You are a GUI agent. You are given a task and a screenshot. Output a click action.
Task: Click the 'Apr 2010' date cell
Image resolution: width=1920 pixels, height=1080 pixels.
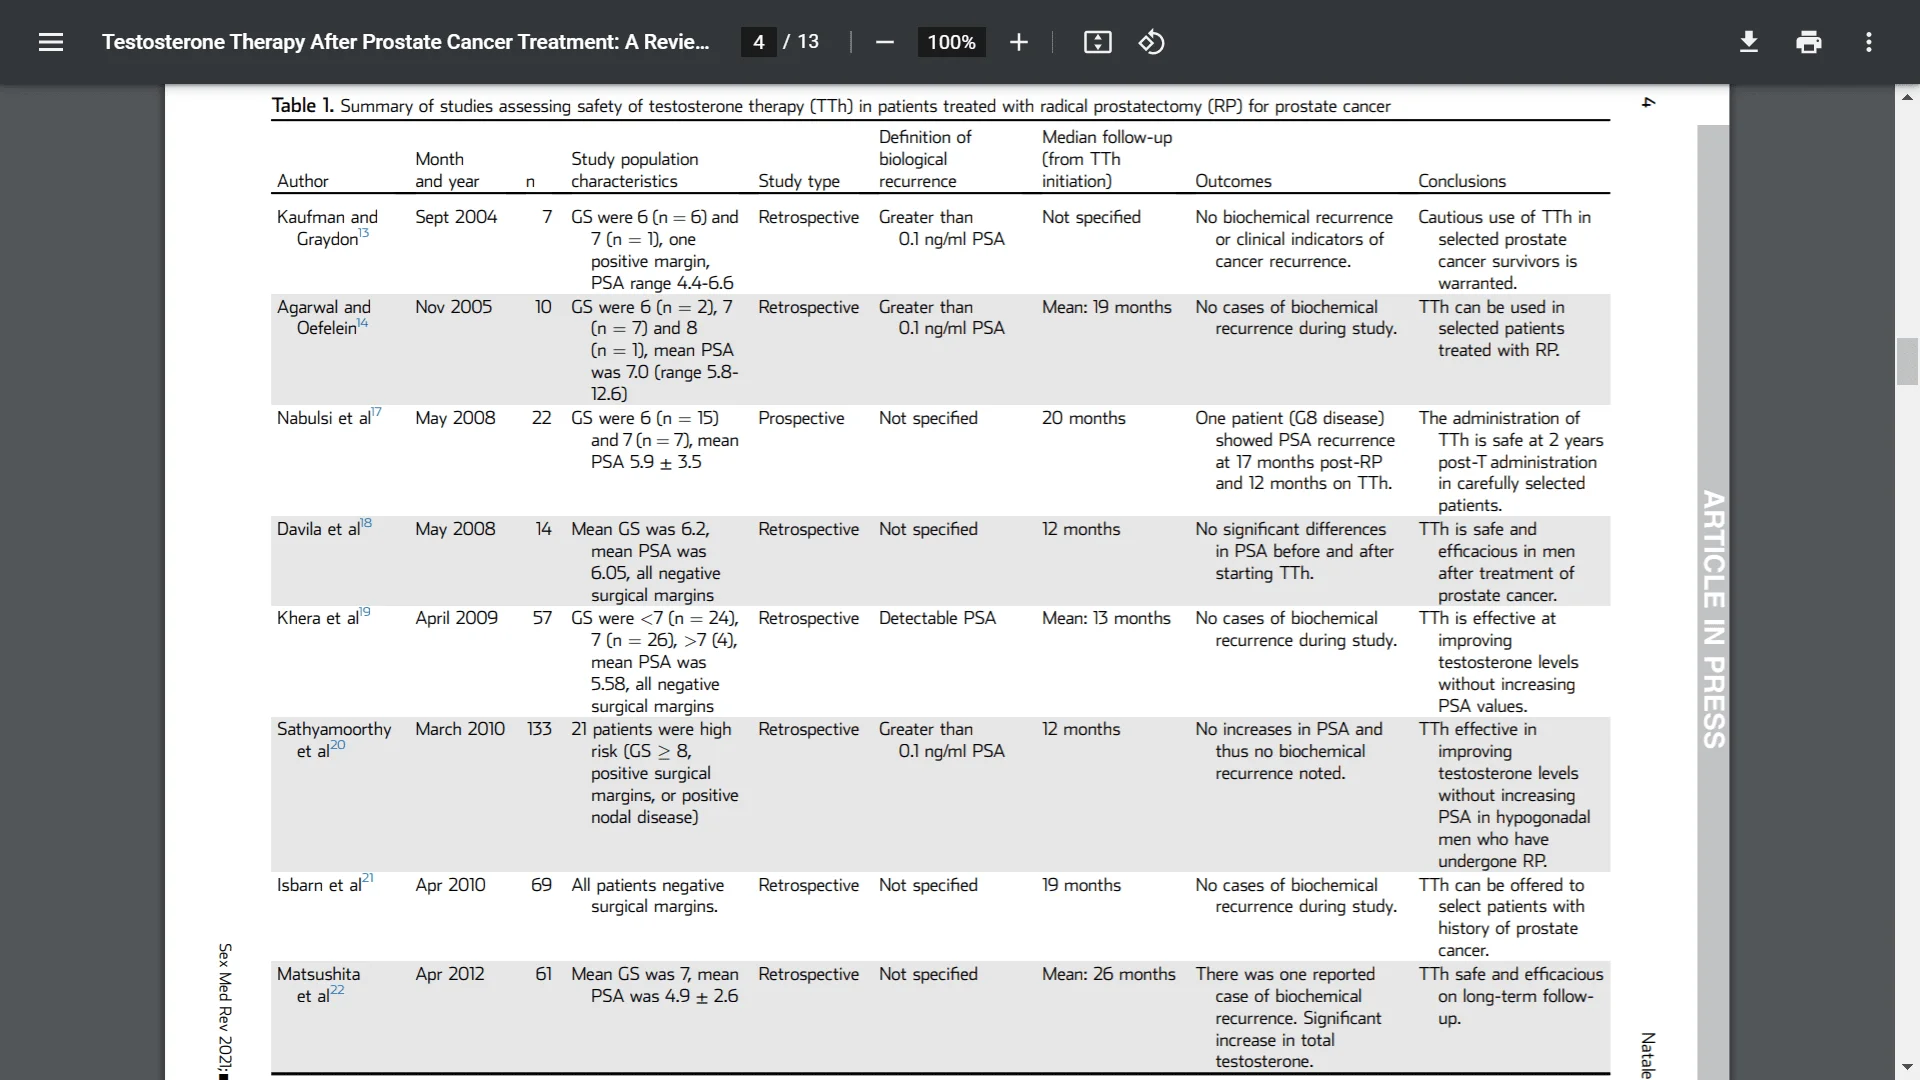click(x=450, y=885)
